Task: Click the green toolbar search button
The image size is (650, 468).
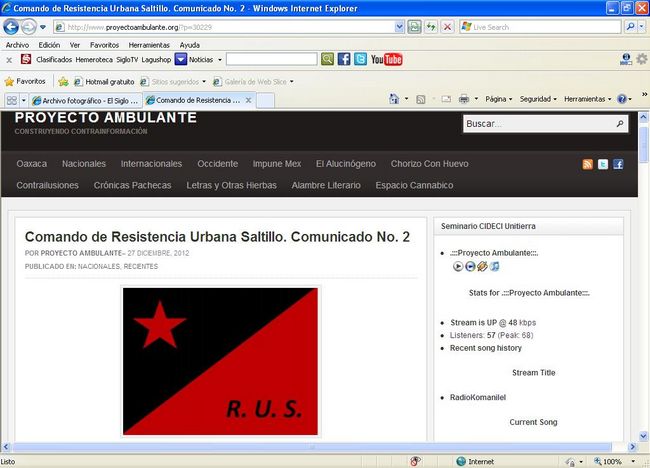Action: (x=327, y=60)
